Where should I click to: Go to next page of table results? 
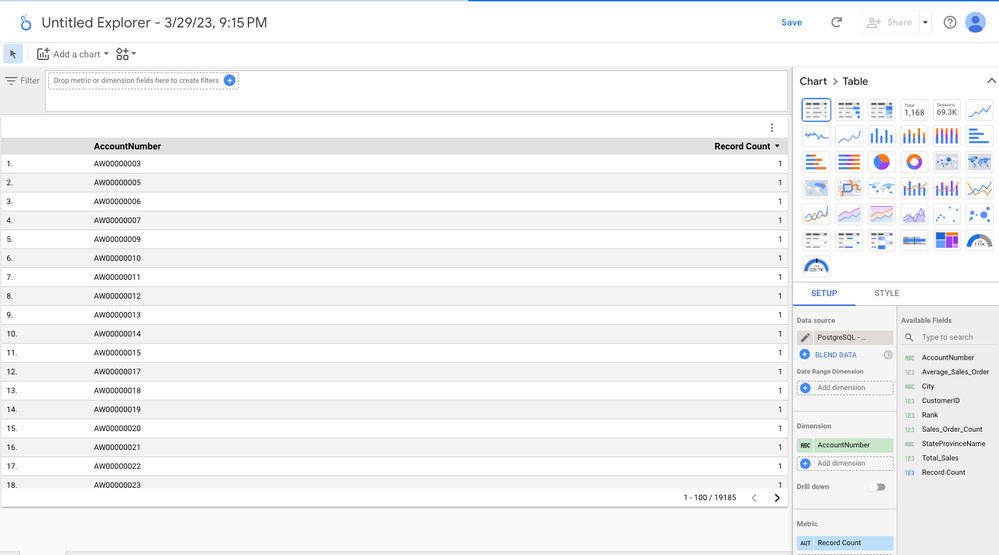tap(777, 497)
